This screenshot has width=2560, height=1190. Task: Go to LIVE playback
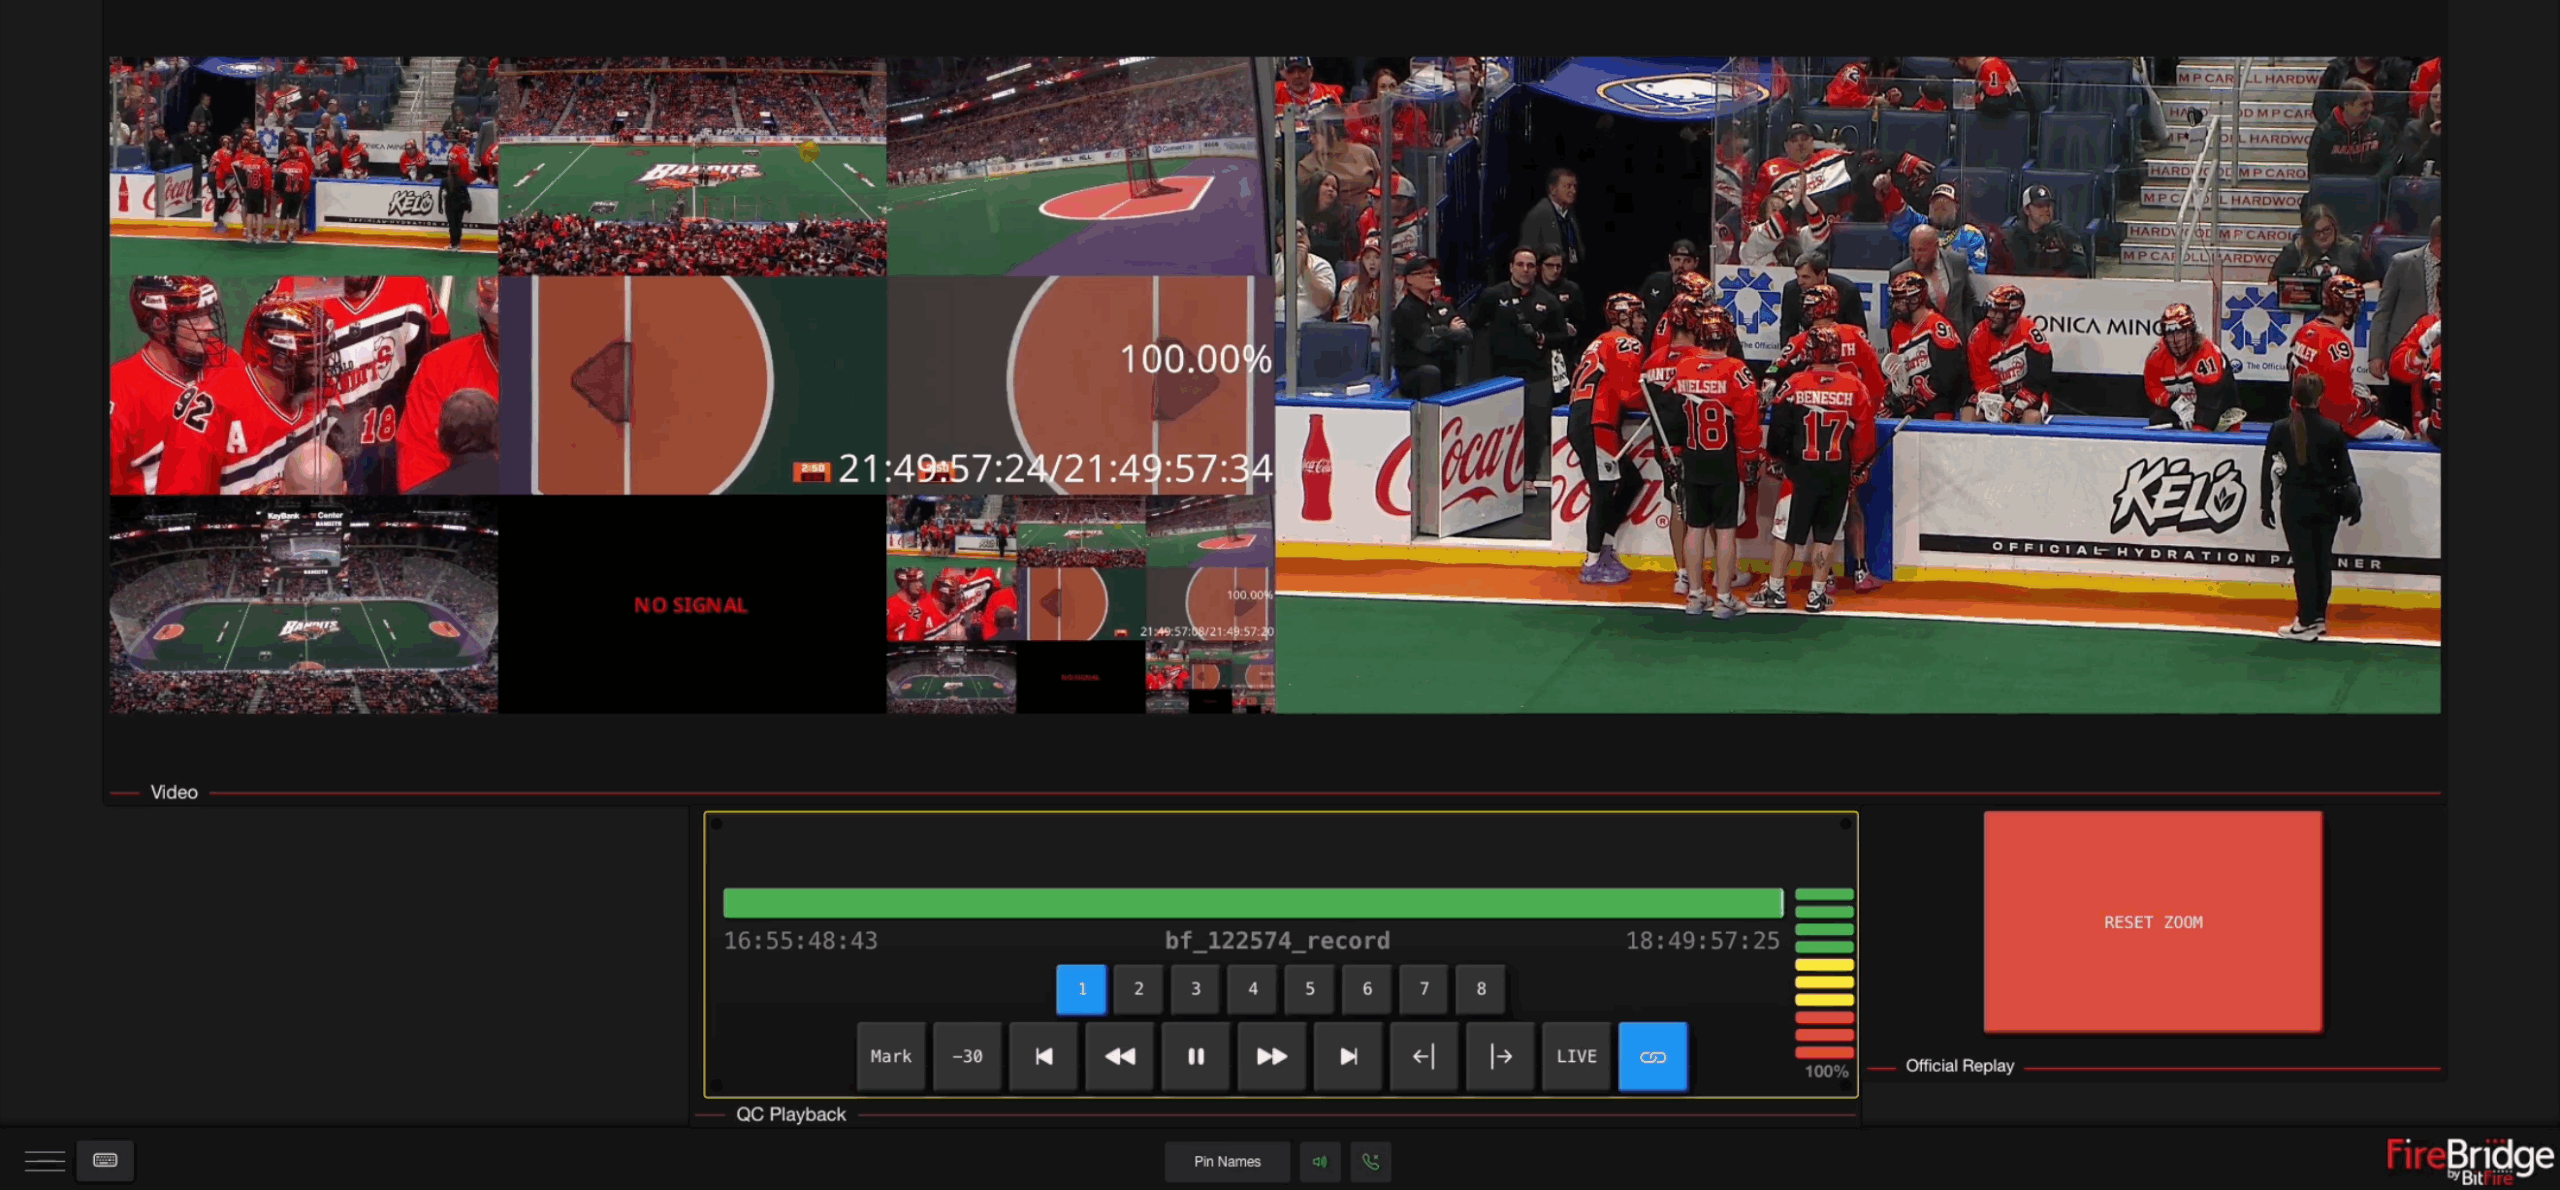(x=1576, y=1056)
